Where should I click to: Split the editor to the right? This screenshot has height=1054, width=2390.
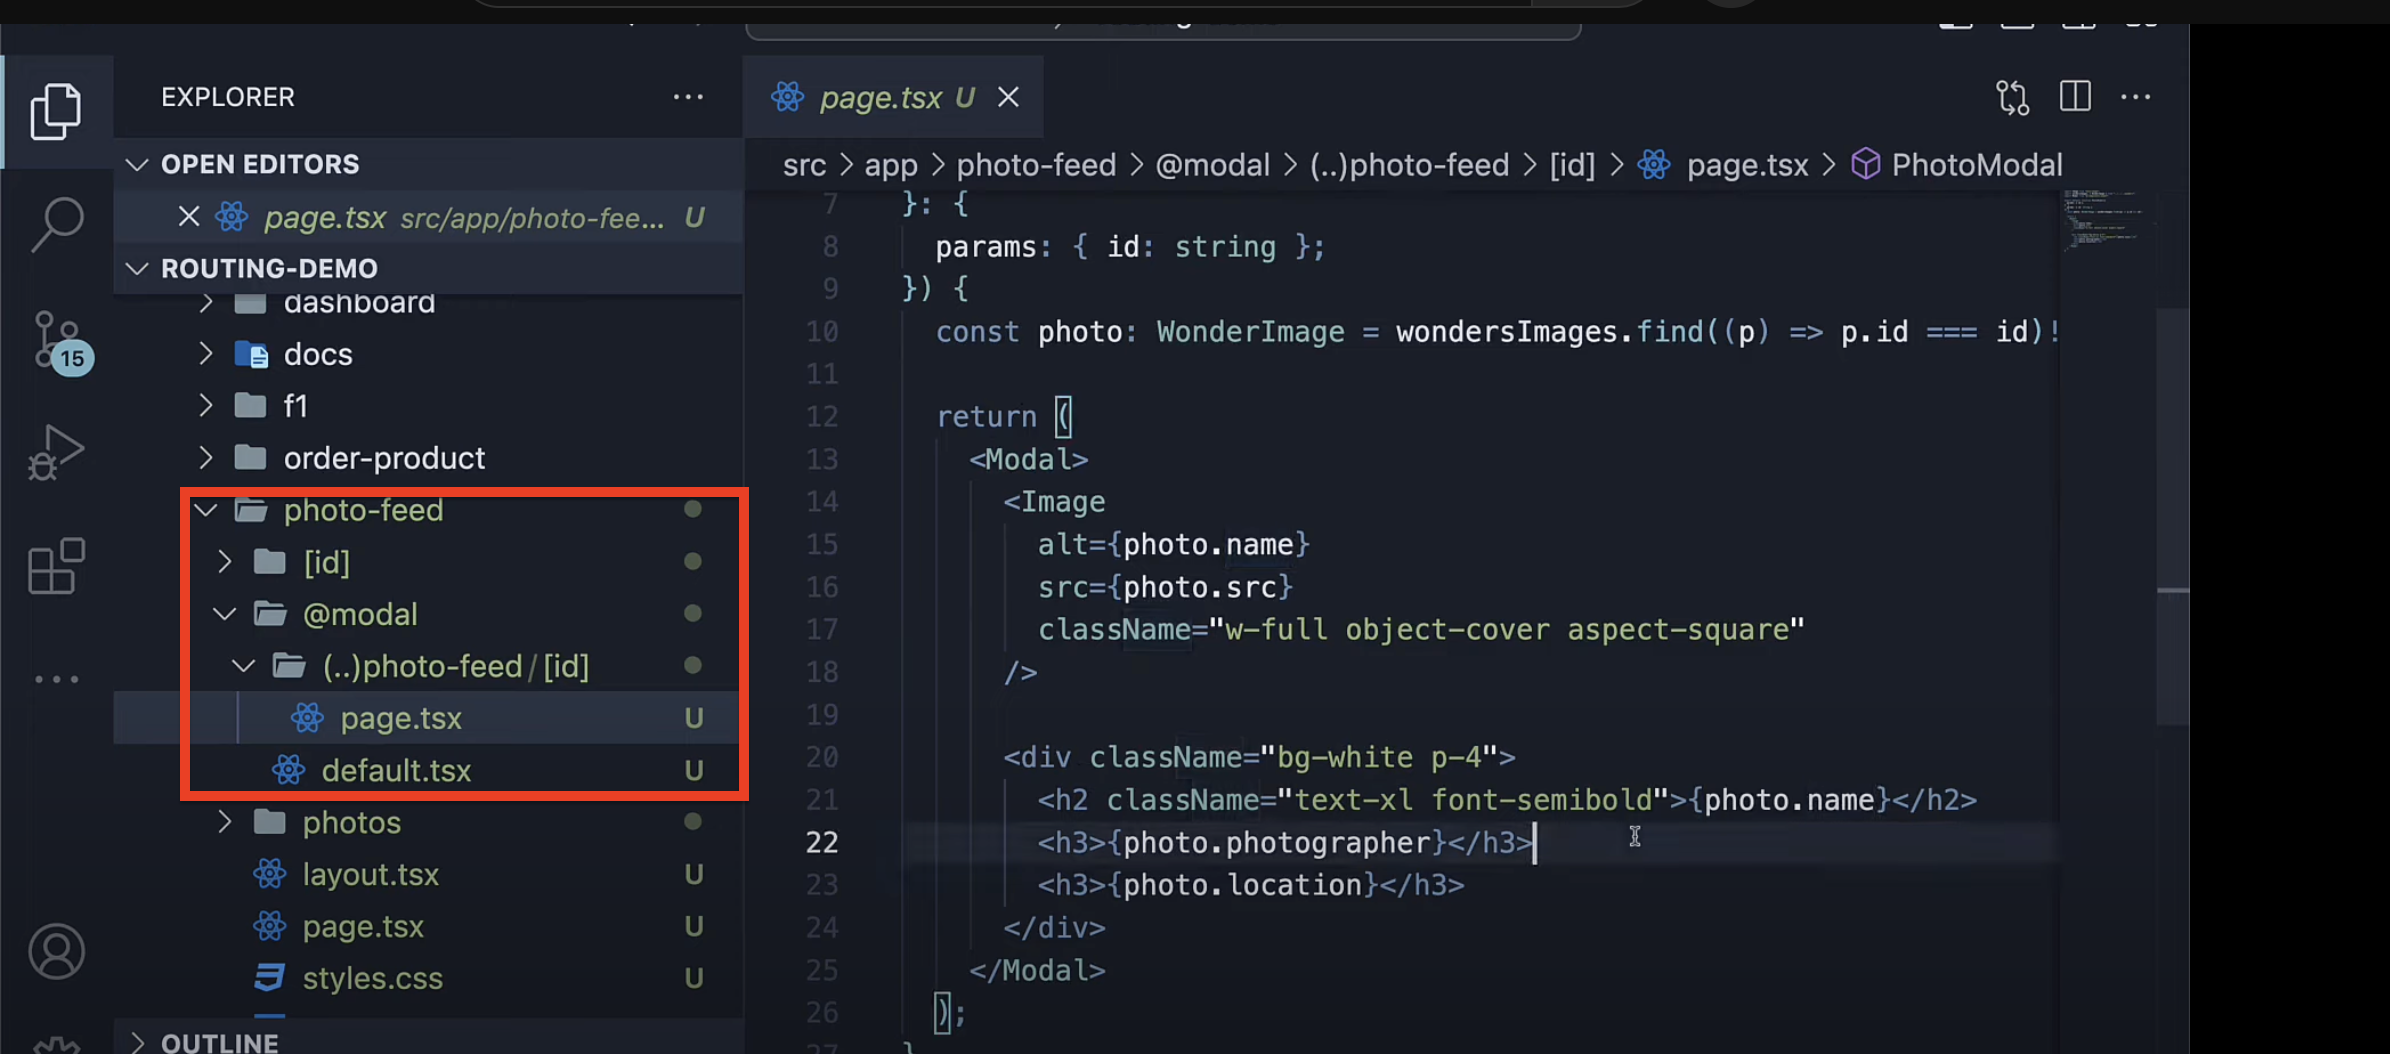click(2075, 97)
